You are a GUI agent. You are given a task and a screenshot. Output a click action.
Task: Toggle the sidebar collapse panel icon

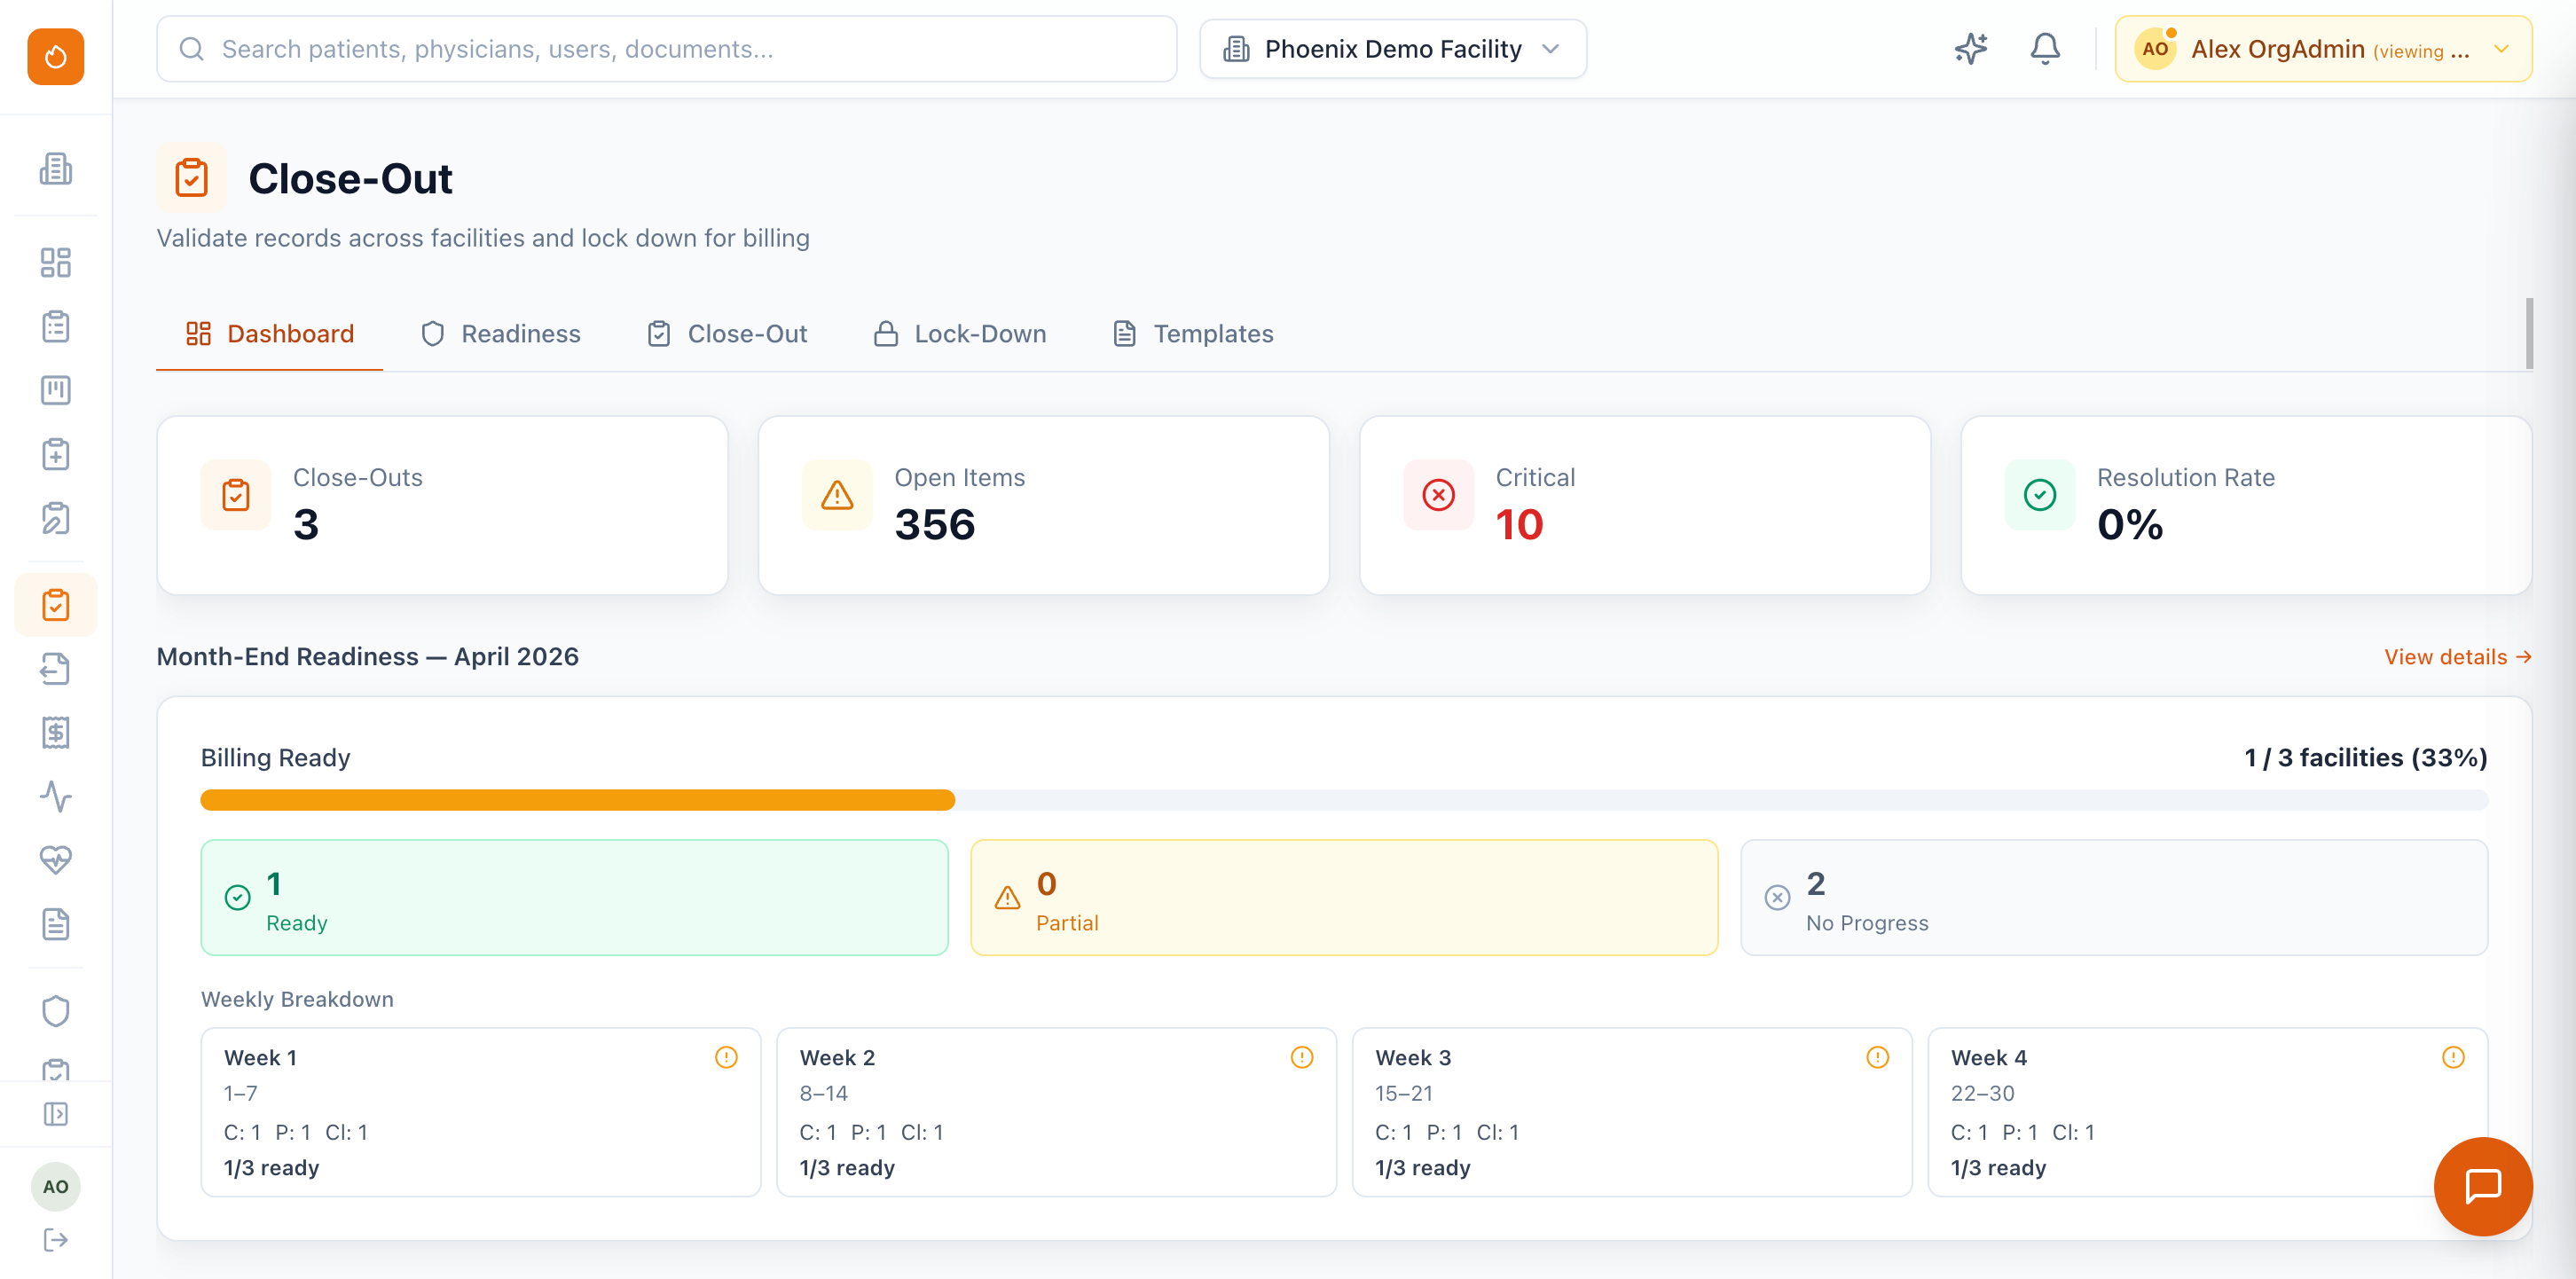(x=56, y=1114)
